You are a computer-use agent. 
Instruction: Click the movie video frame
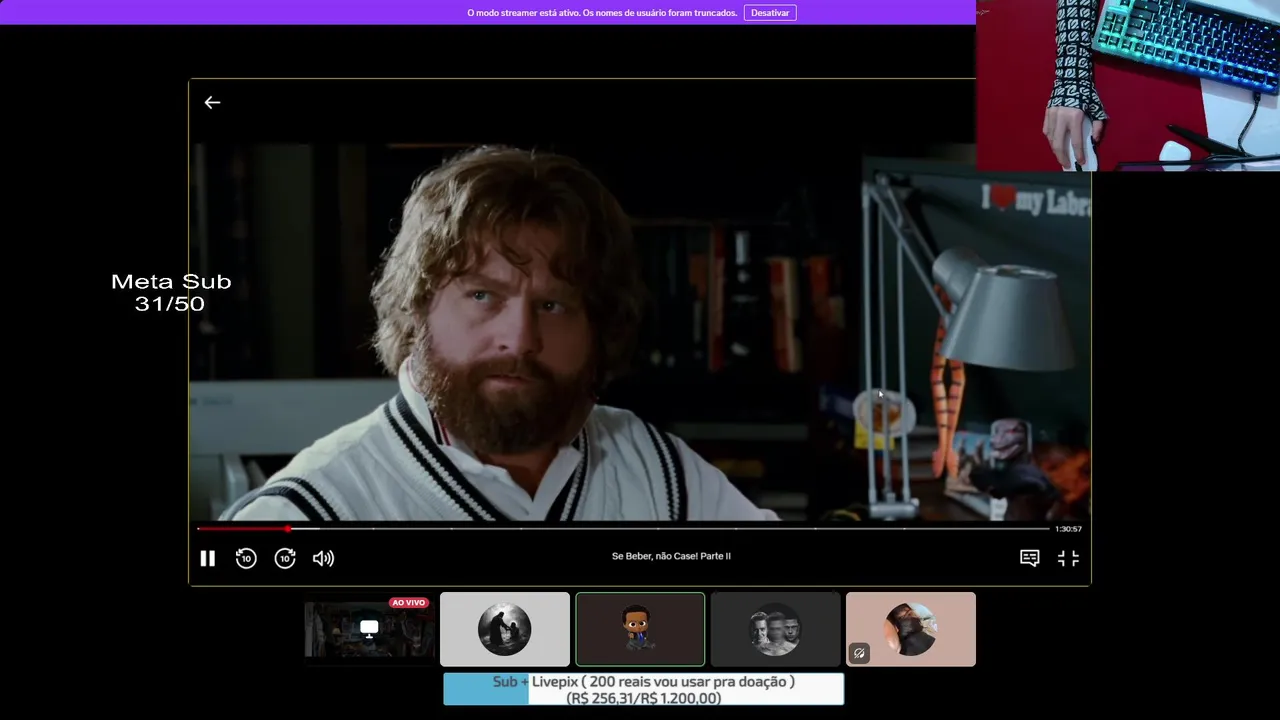pyautogui.click(x=640, y=330)
